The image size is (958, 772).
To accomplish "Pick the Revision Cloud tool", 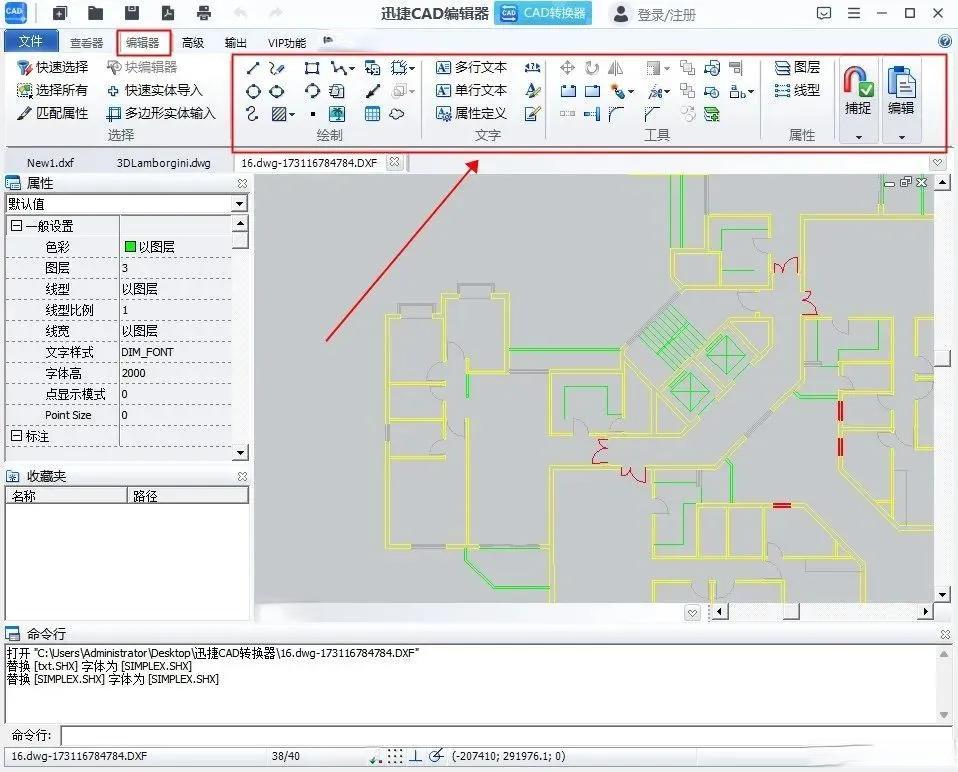I will point(398,114).
